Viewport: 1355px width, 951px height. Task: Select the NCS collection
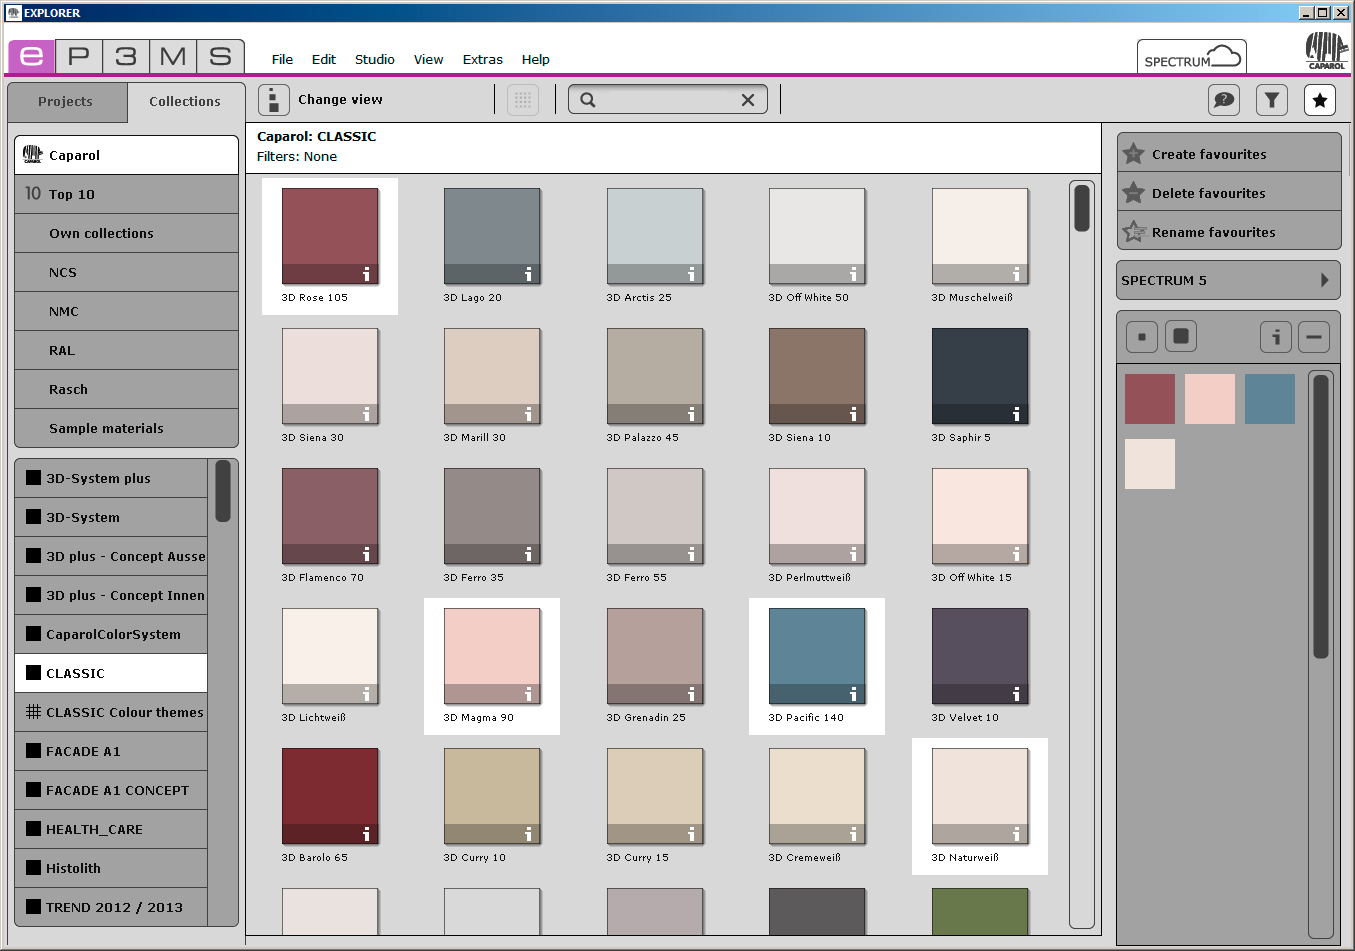tap(126, 272)
